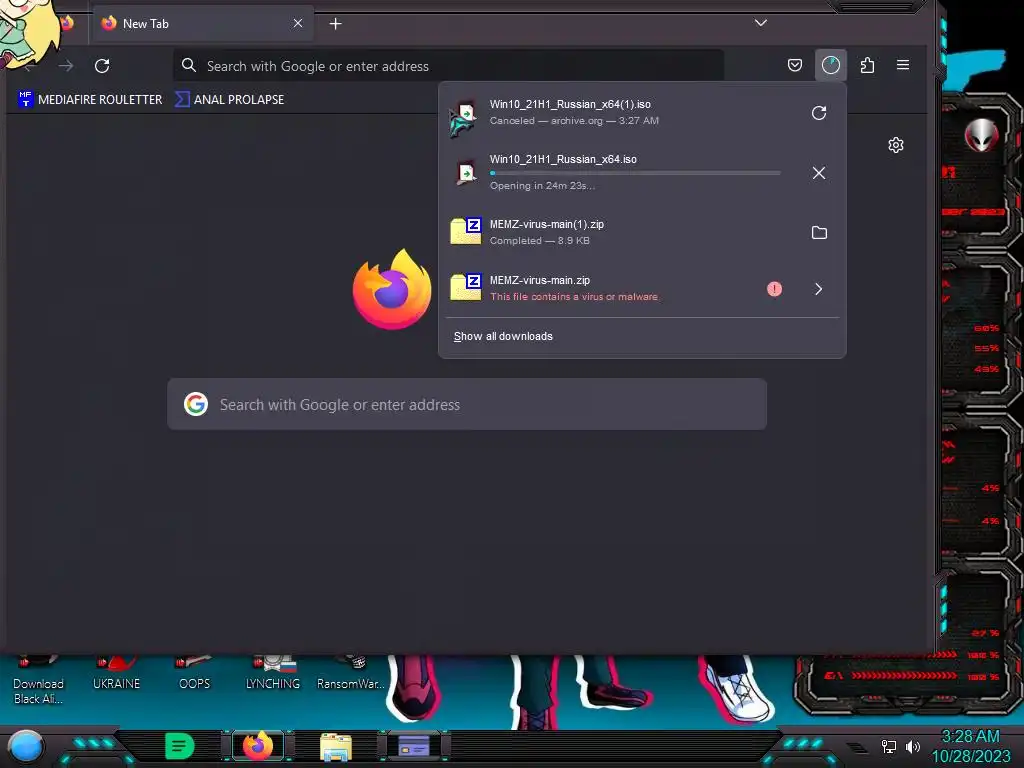
Task: Click the Win10_21H1_Russian_x64(1).iso file icon
Action: pyautogui.click(x=464, y=118)
